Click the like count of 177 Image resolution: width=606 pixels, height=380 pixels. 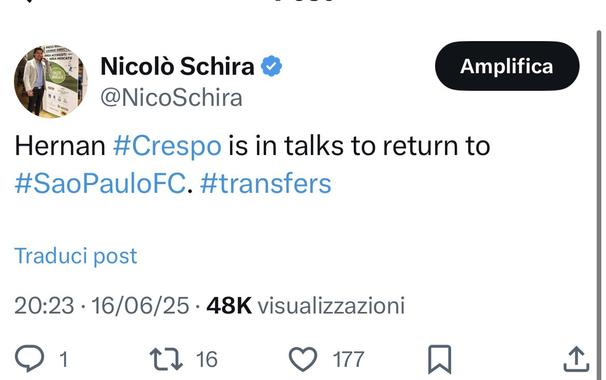[x=348, y=360]
